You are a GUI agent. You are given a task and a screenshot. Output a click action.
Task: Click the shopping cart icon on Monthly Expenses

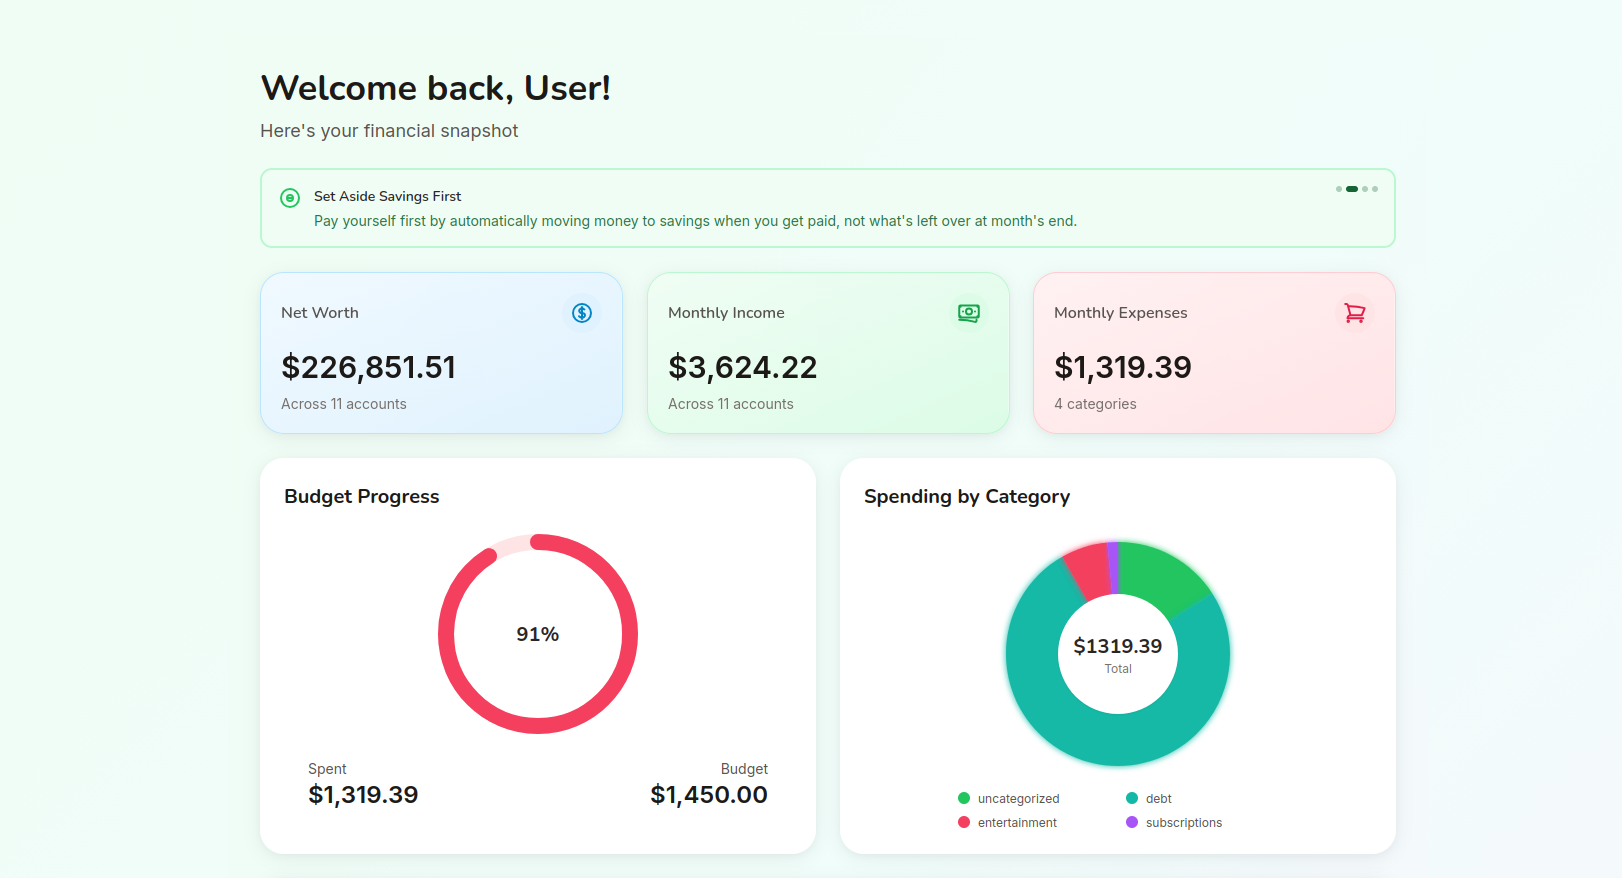coord(1355,313)
